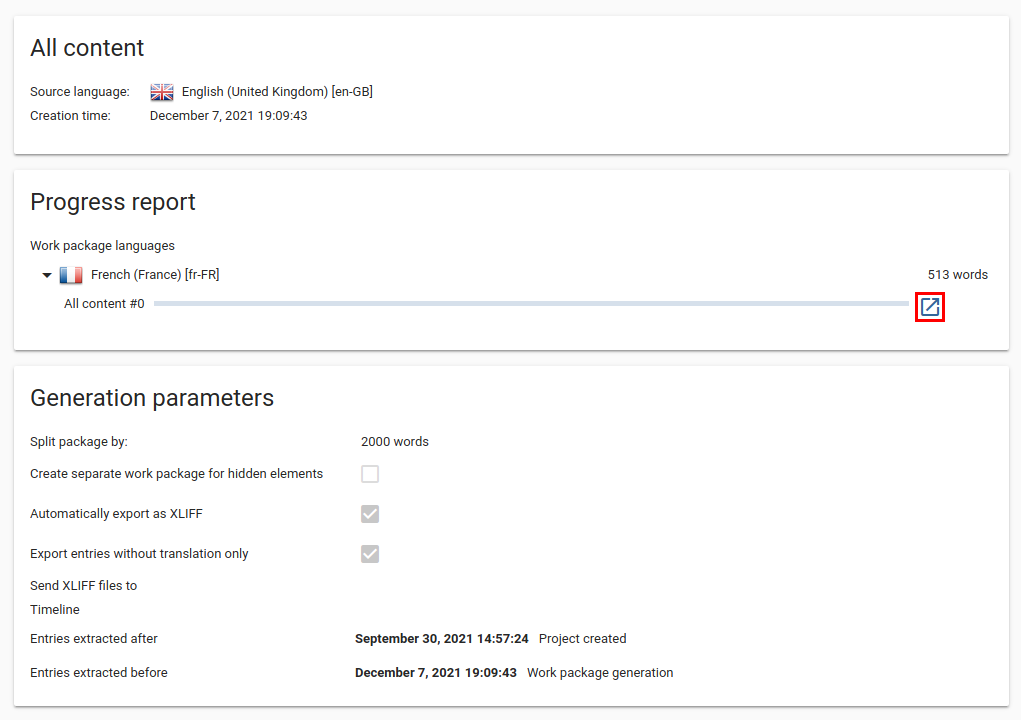
Task: Disable Automatically export as XLIFF
Action: point(370,513)
